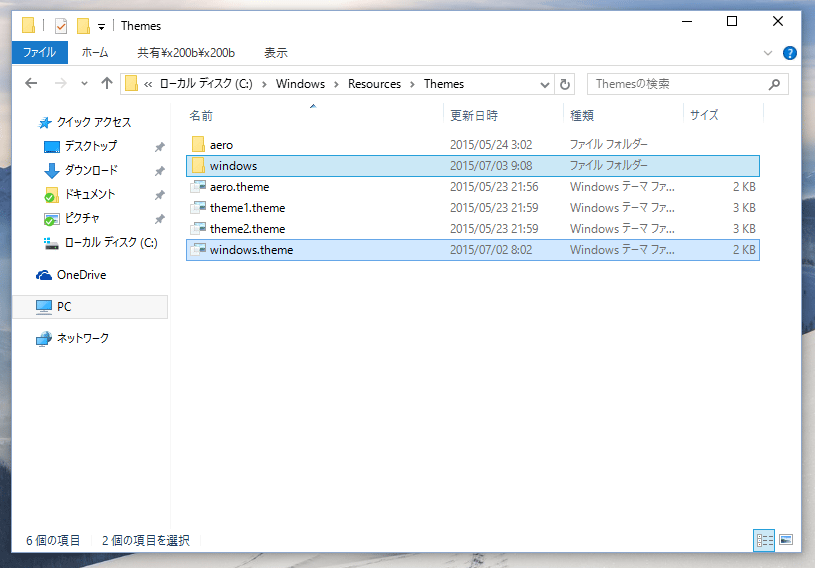Open ダウンロード in navigation pane
The height and width of the screenshot is (568, 815).
[x=91, y=170]
